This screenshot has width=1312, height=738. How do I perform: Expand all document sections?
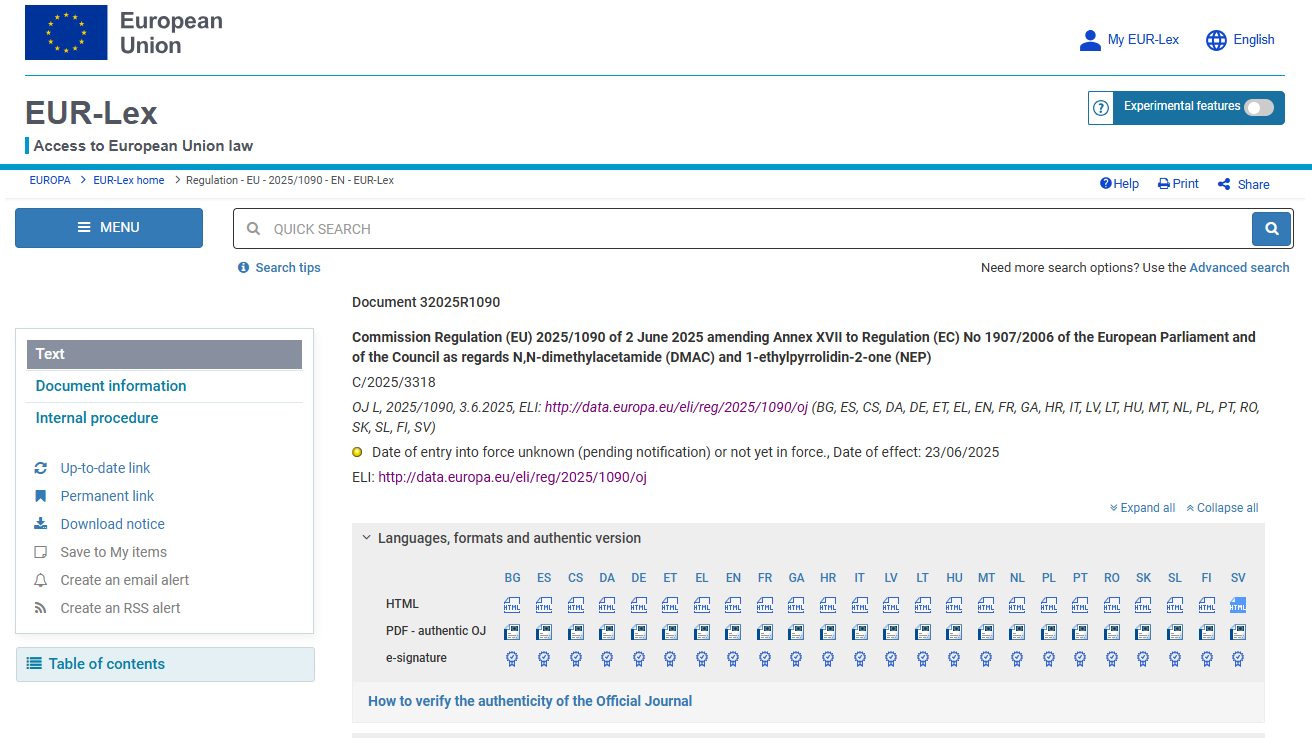coord(1142,508)
